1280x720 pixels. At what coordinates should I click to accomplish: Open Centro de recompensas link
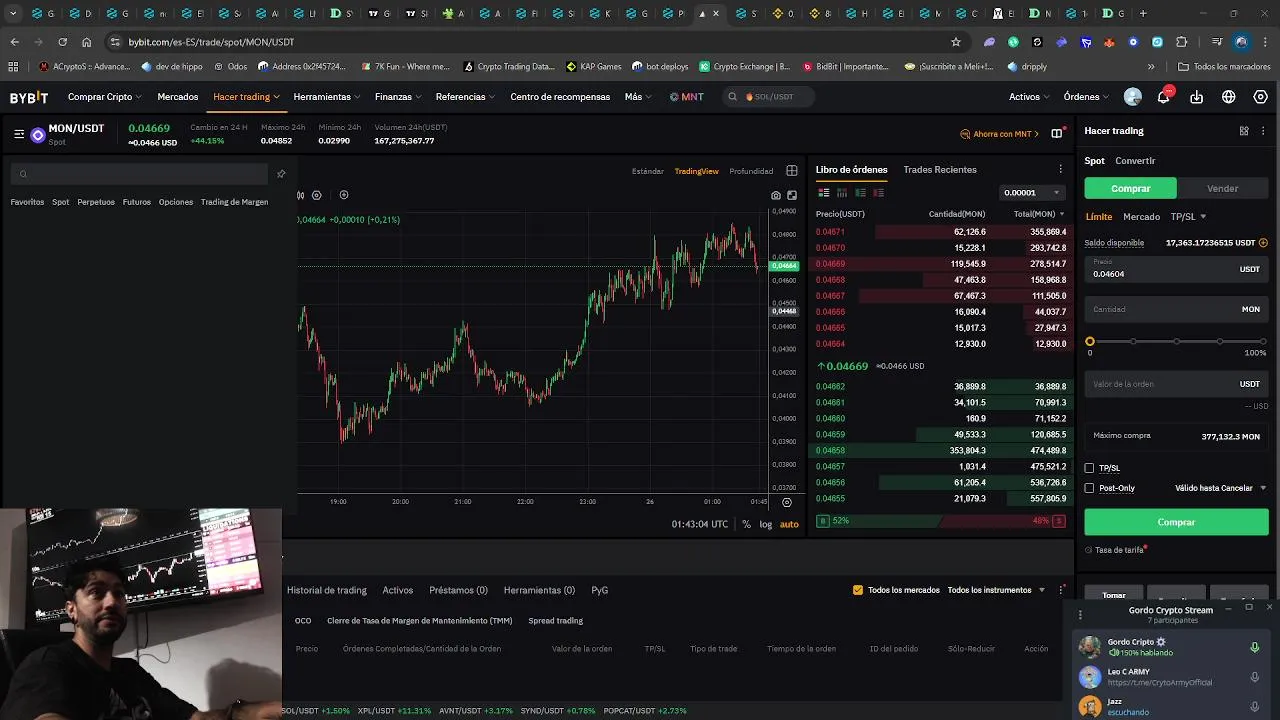(x=560, y=97)
